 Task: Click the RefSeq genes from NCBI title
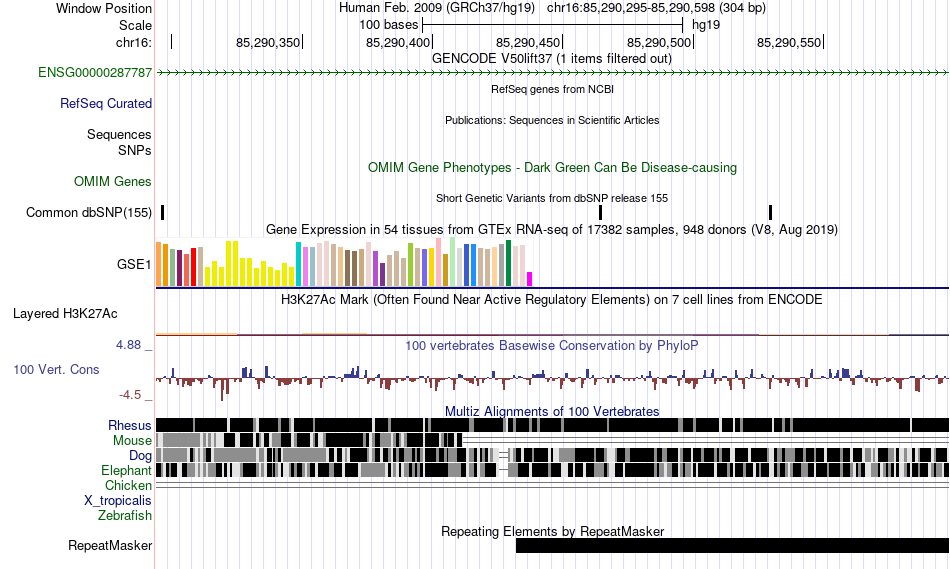(x=552, y=89)
